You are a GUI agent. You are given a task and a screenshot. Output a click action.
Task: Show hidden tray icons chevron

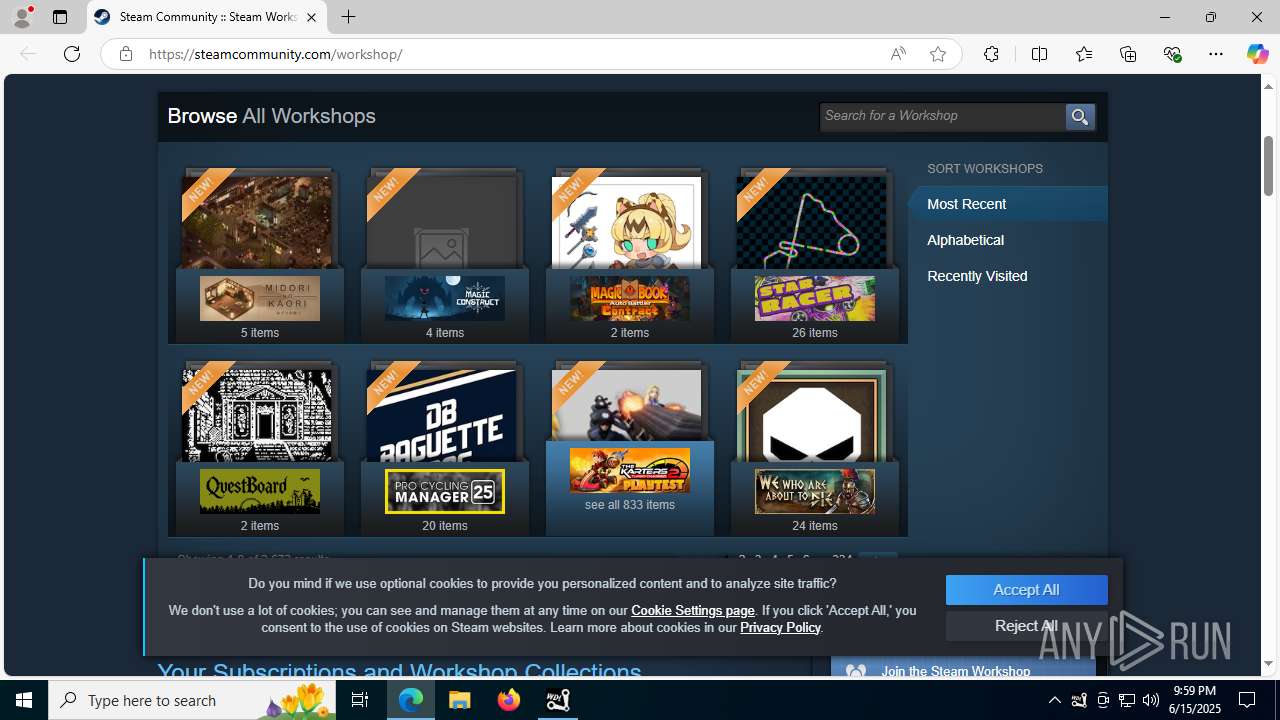(x=1054, y=700)
